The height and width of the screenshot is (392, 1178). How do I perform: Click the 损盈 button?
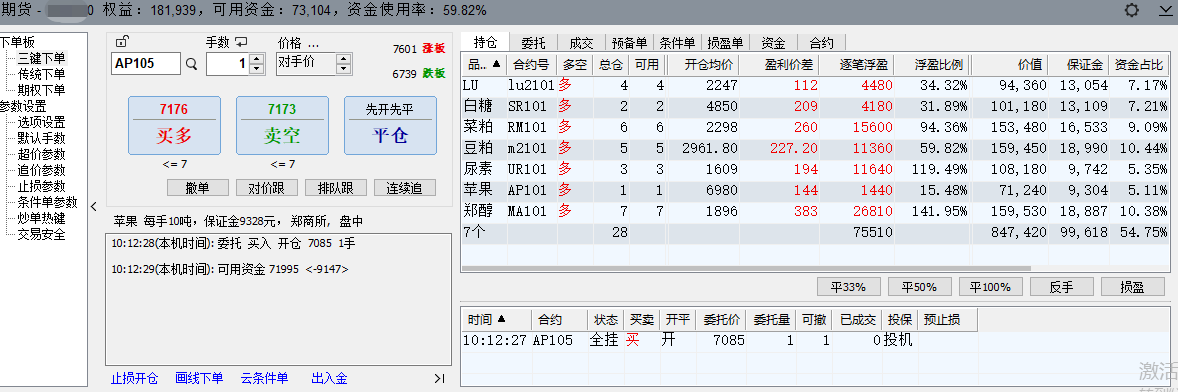[x=1132, y=287]
